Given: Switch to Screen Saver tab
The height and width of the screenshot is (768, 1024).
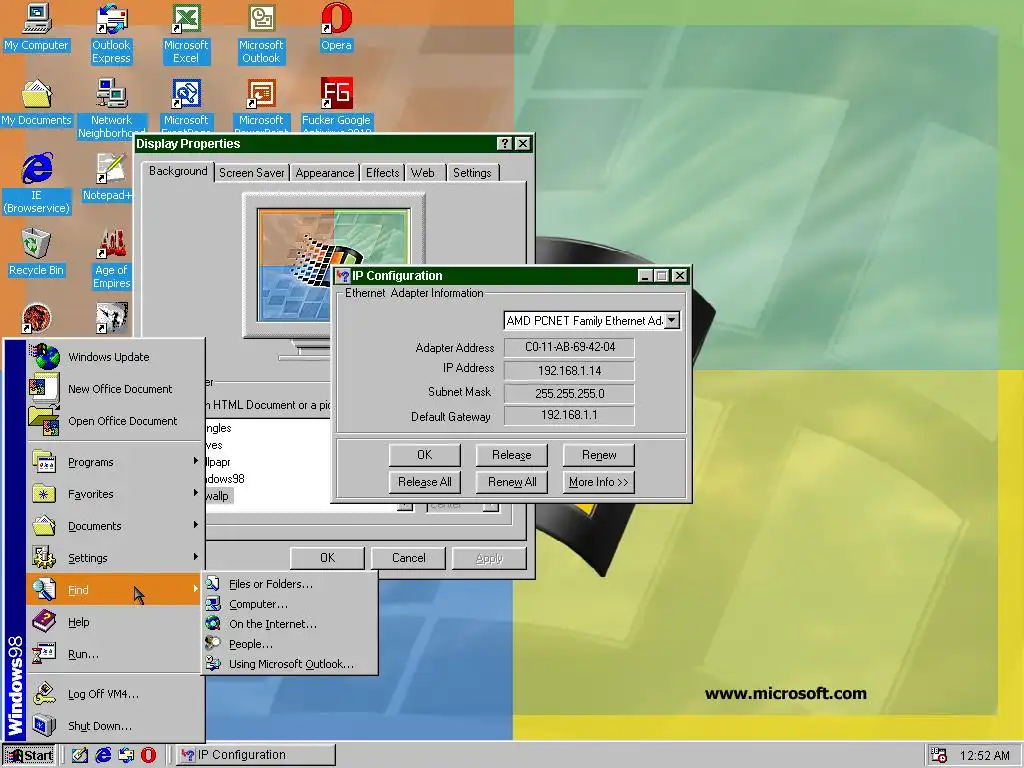Looking at the screenshot, I should [251, 172].
